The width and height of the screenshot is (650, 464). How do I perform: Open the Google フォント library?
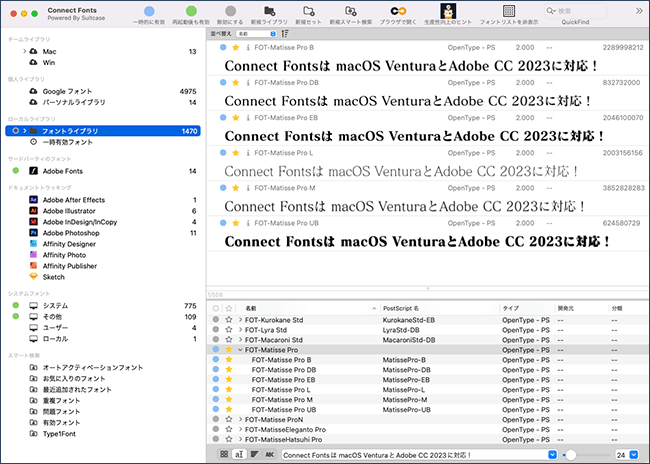click(67, 91)
